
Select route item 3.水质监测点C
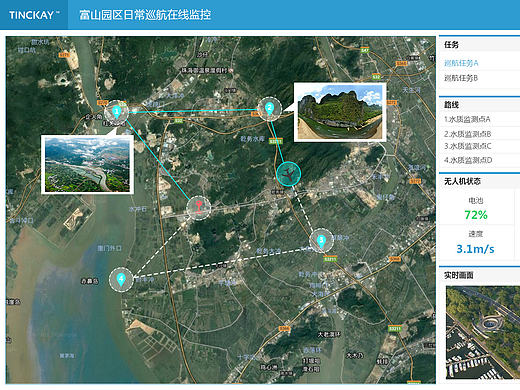[467, 146]
